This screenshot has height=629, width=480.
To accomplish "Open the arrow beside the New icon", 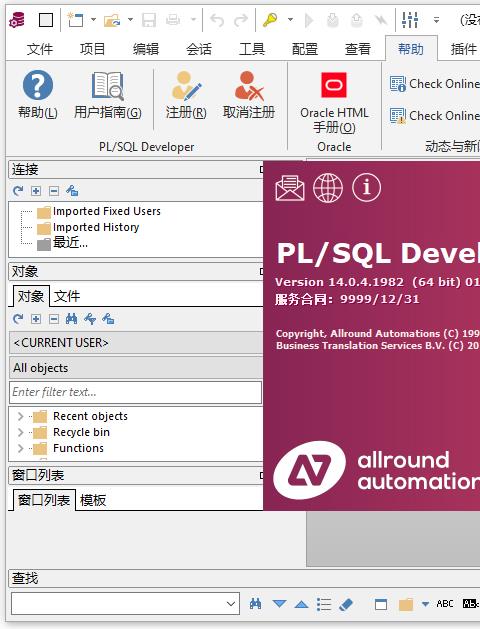I will (x=93, y=19).
